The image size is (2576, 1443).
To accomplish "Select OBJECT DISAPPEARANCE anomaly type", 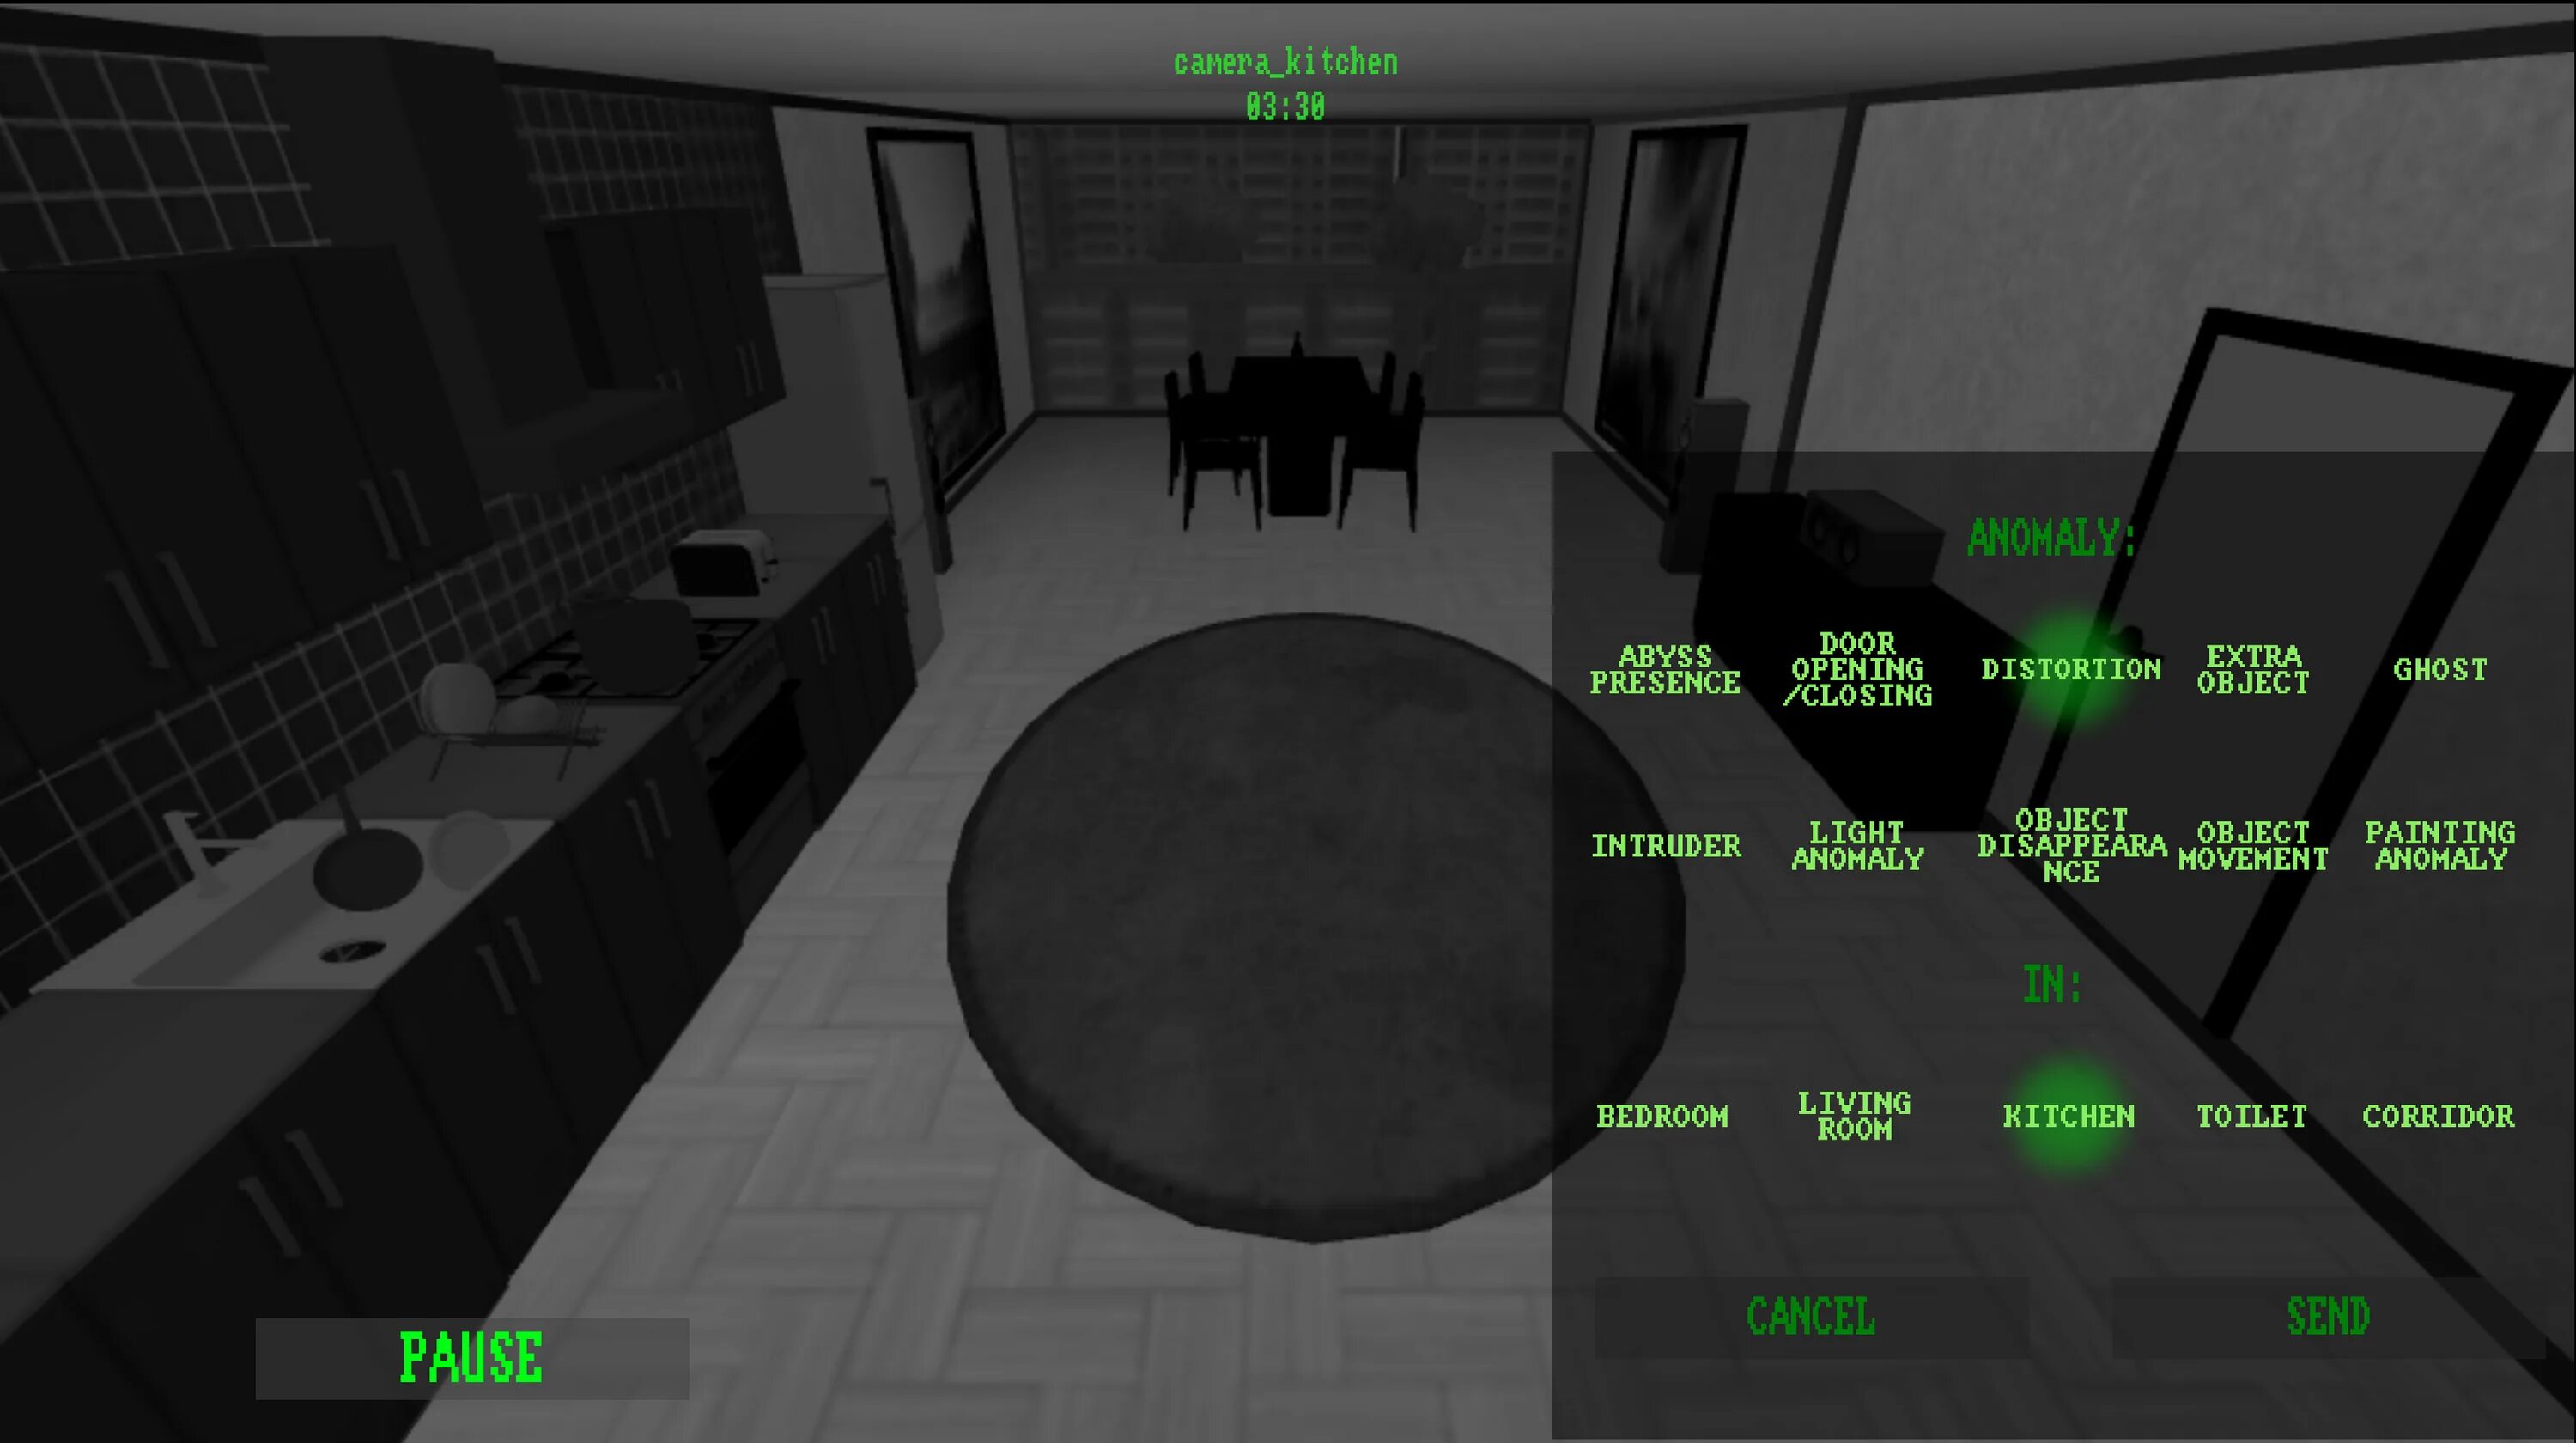I will click(x=2065, y=846).
